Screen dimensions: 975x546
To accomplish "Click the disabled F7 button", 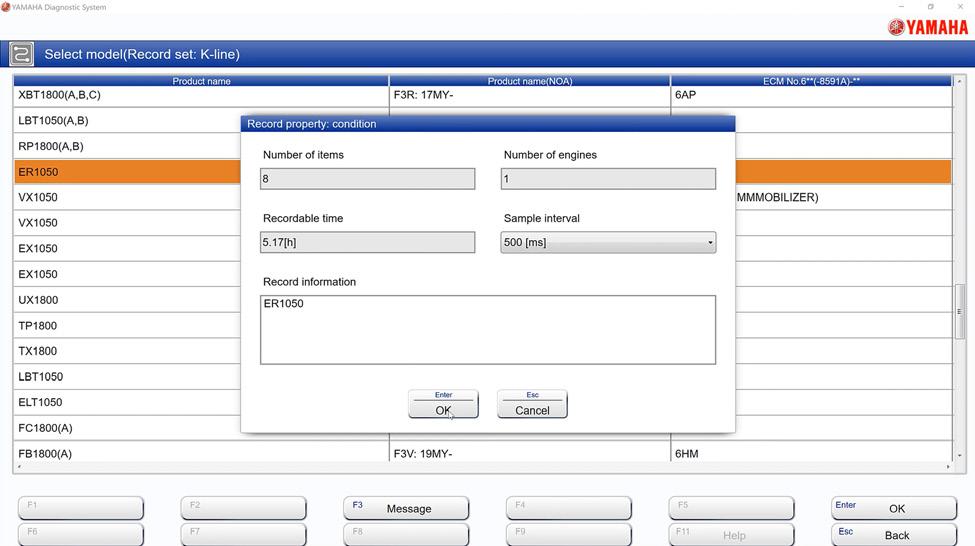I will click(x=244, y=535).
